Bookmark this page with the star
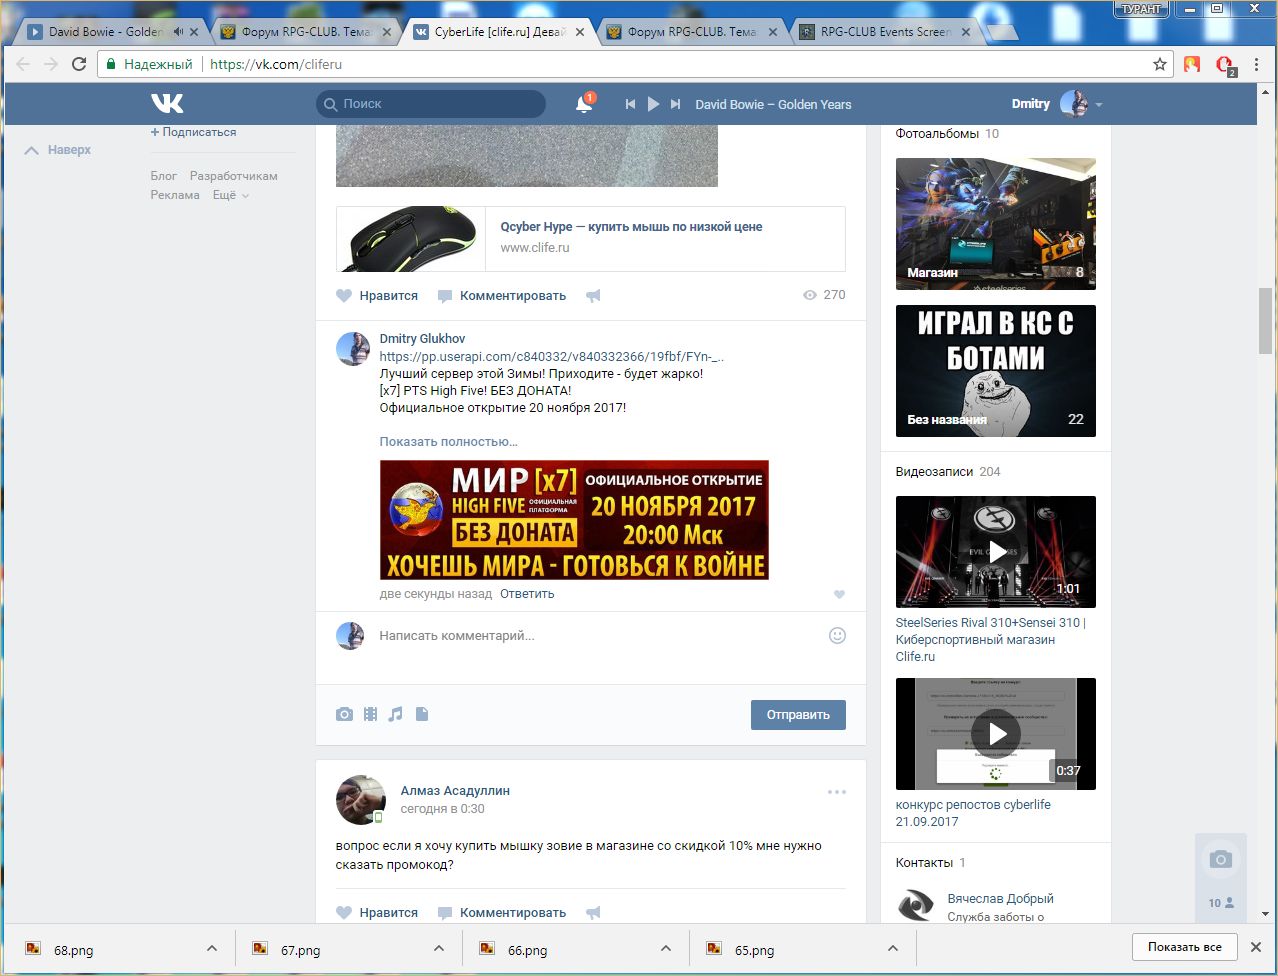This screenshot has height=976, width=1278. coord(1160,64)
